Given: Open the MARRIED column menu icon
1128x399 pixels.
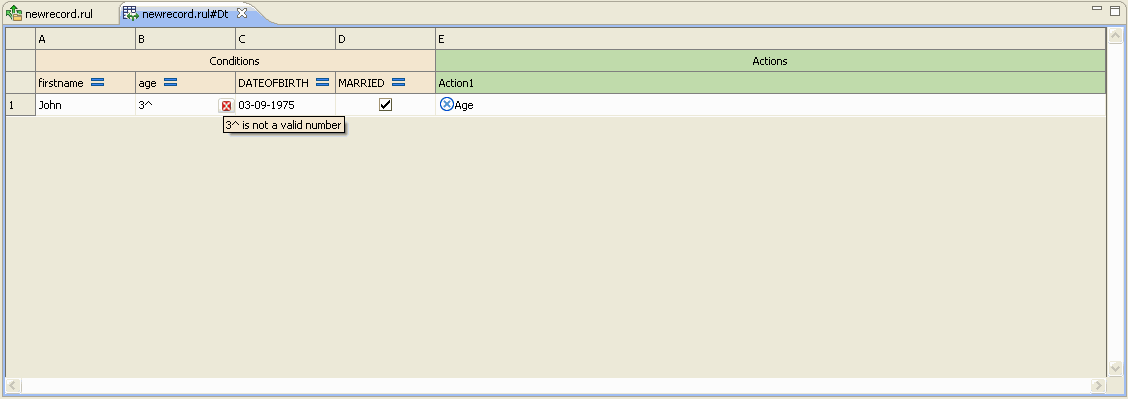Looking at the screenshot, I should [399, 83].
